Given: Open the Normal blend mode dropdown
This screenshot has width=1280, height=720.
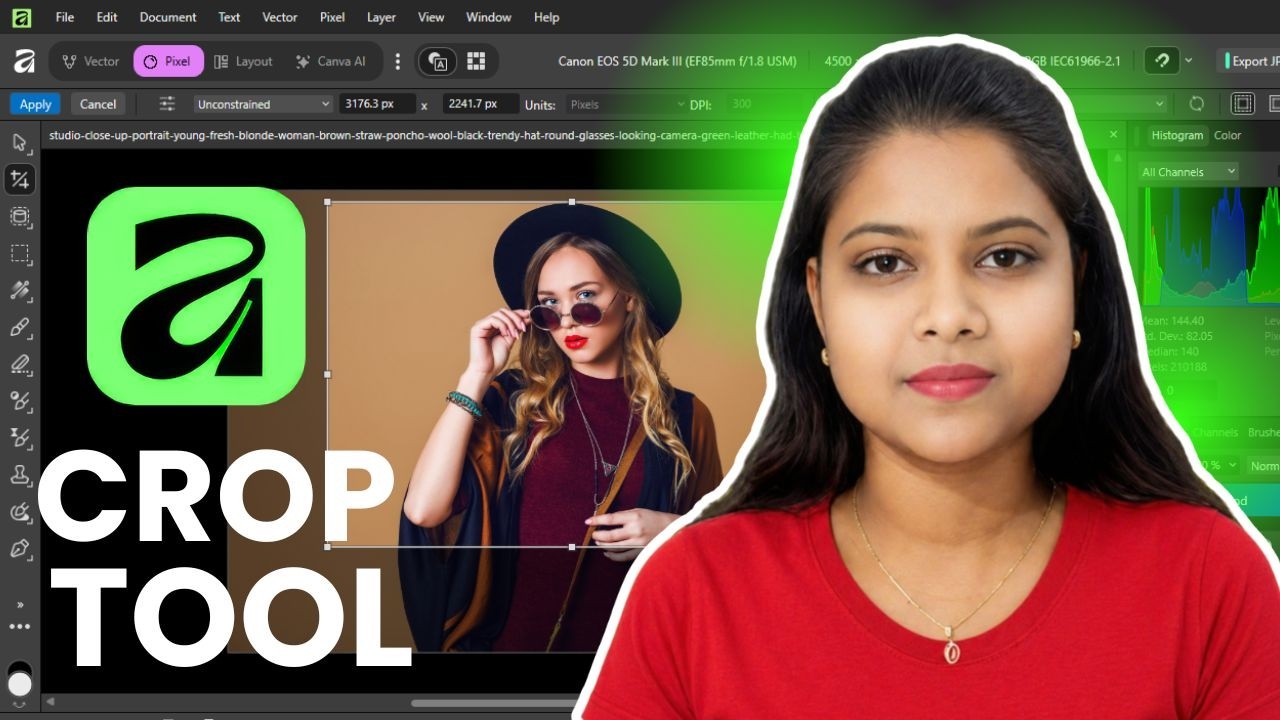Looking at the screenshot, I should [x=1264, y=466].
